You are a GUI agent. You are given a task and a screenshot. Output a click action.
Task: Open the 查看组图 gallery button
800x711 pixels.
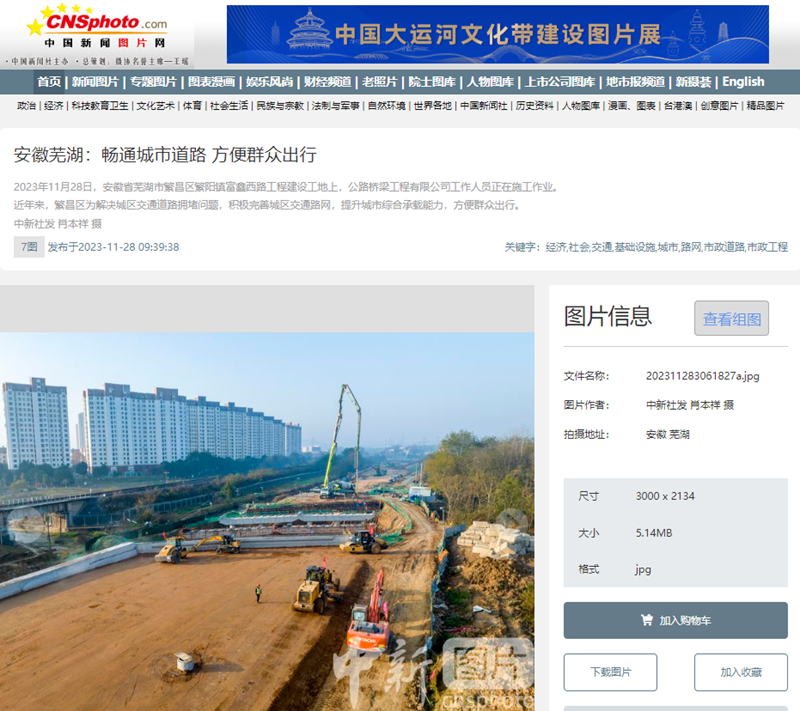point(731,319)
